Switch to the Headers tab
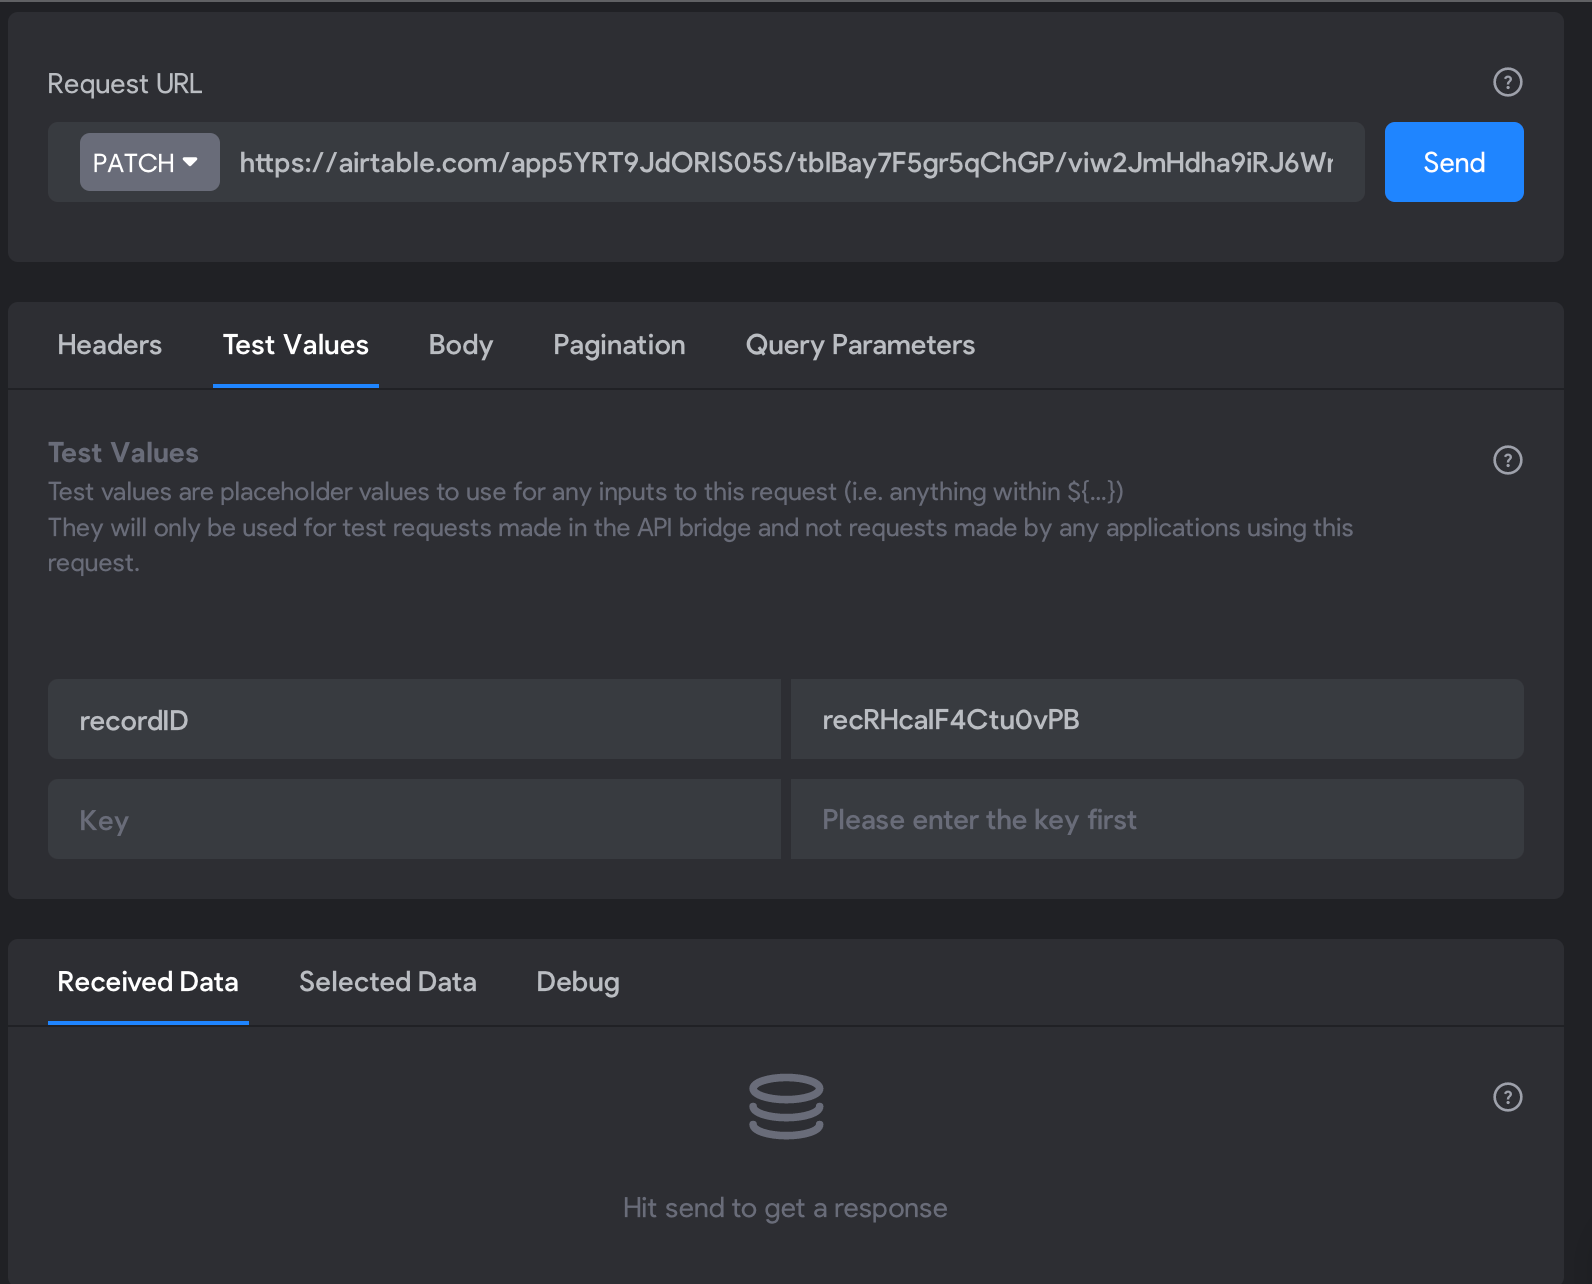This screenshot has width=1592, height=1284. [x=110, y=345]
